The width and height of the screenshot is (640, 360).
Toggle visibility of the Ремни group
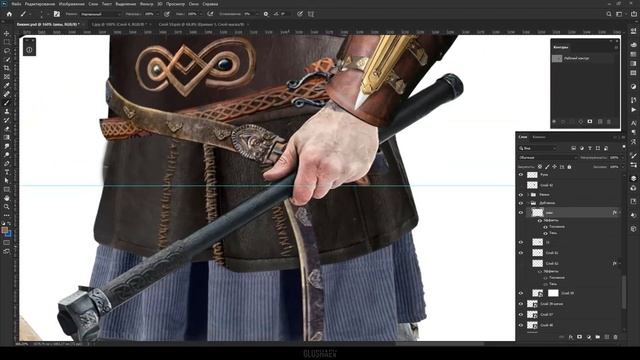tap(521, 195)
